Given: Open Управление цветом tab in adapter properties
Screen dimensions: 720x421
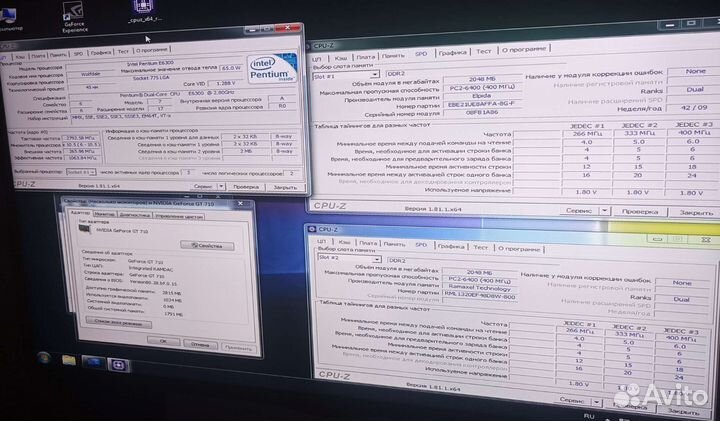Looking at the screenshot, I should (x=179, y=216).
